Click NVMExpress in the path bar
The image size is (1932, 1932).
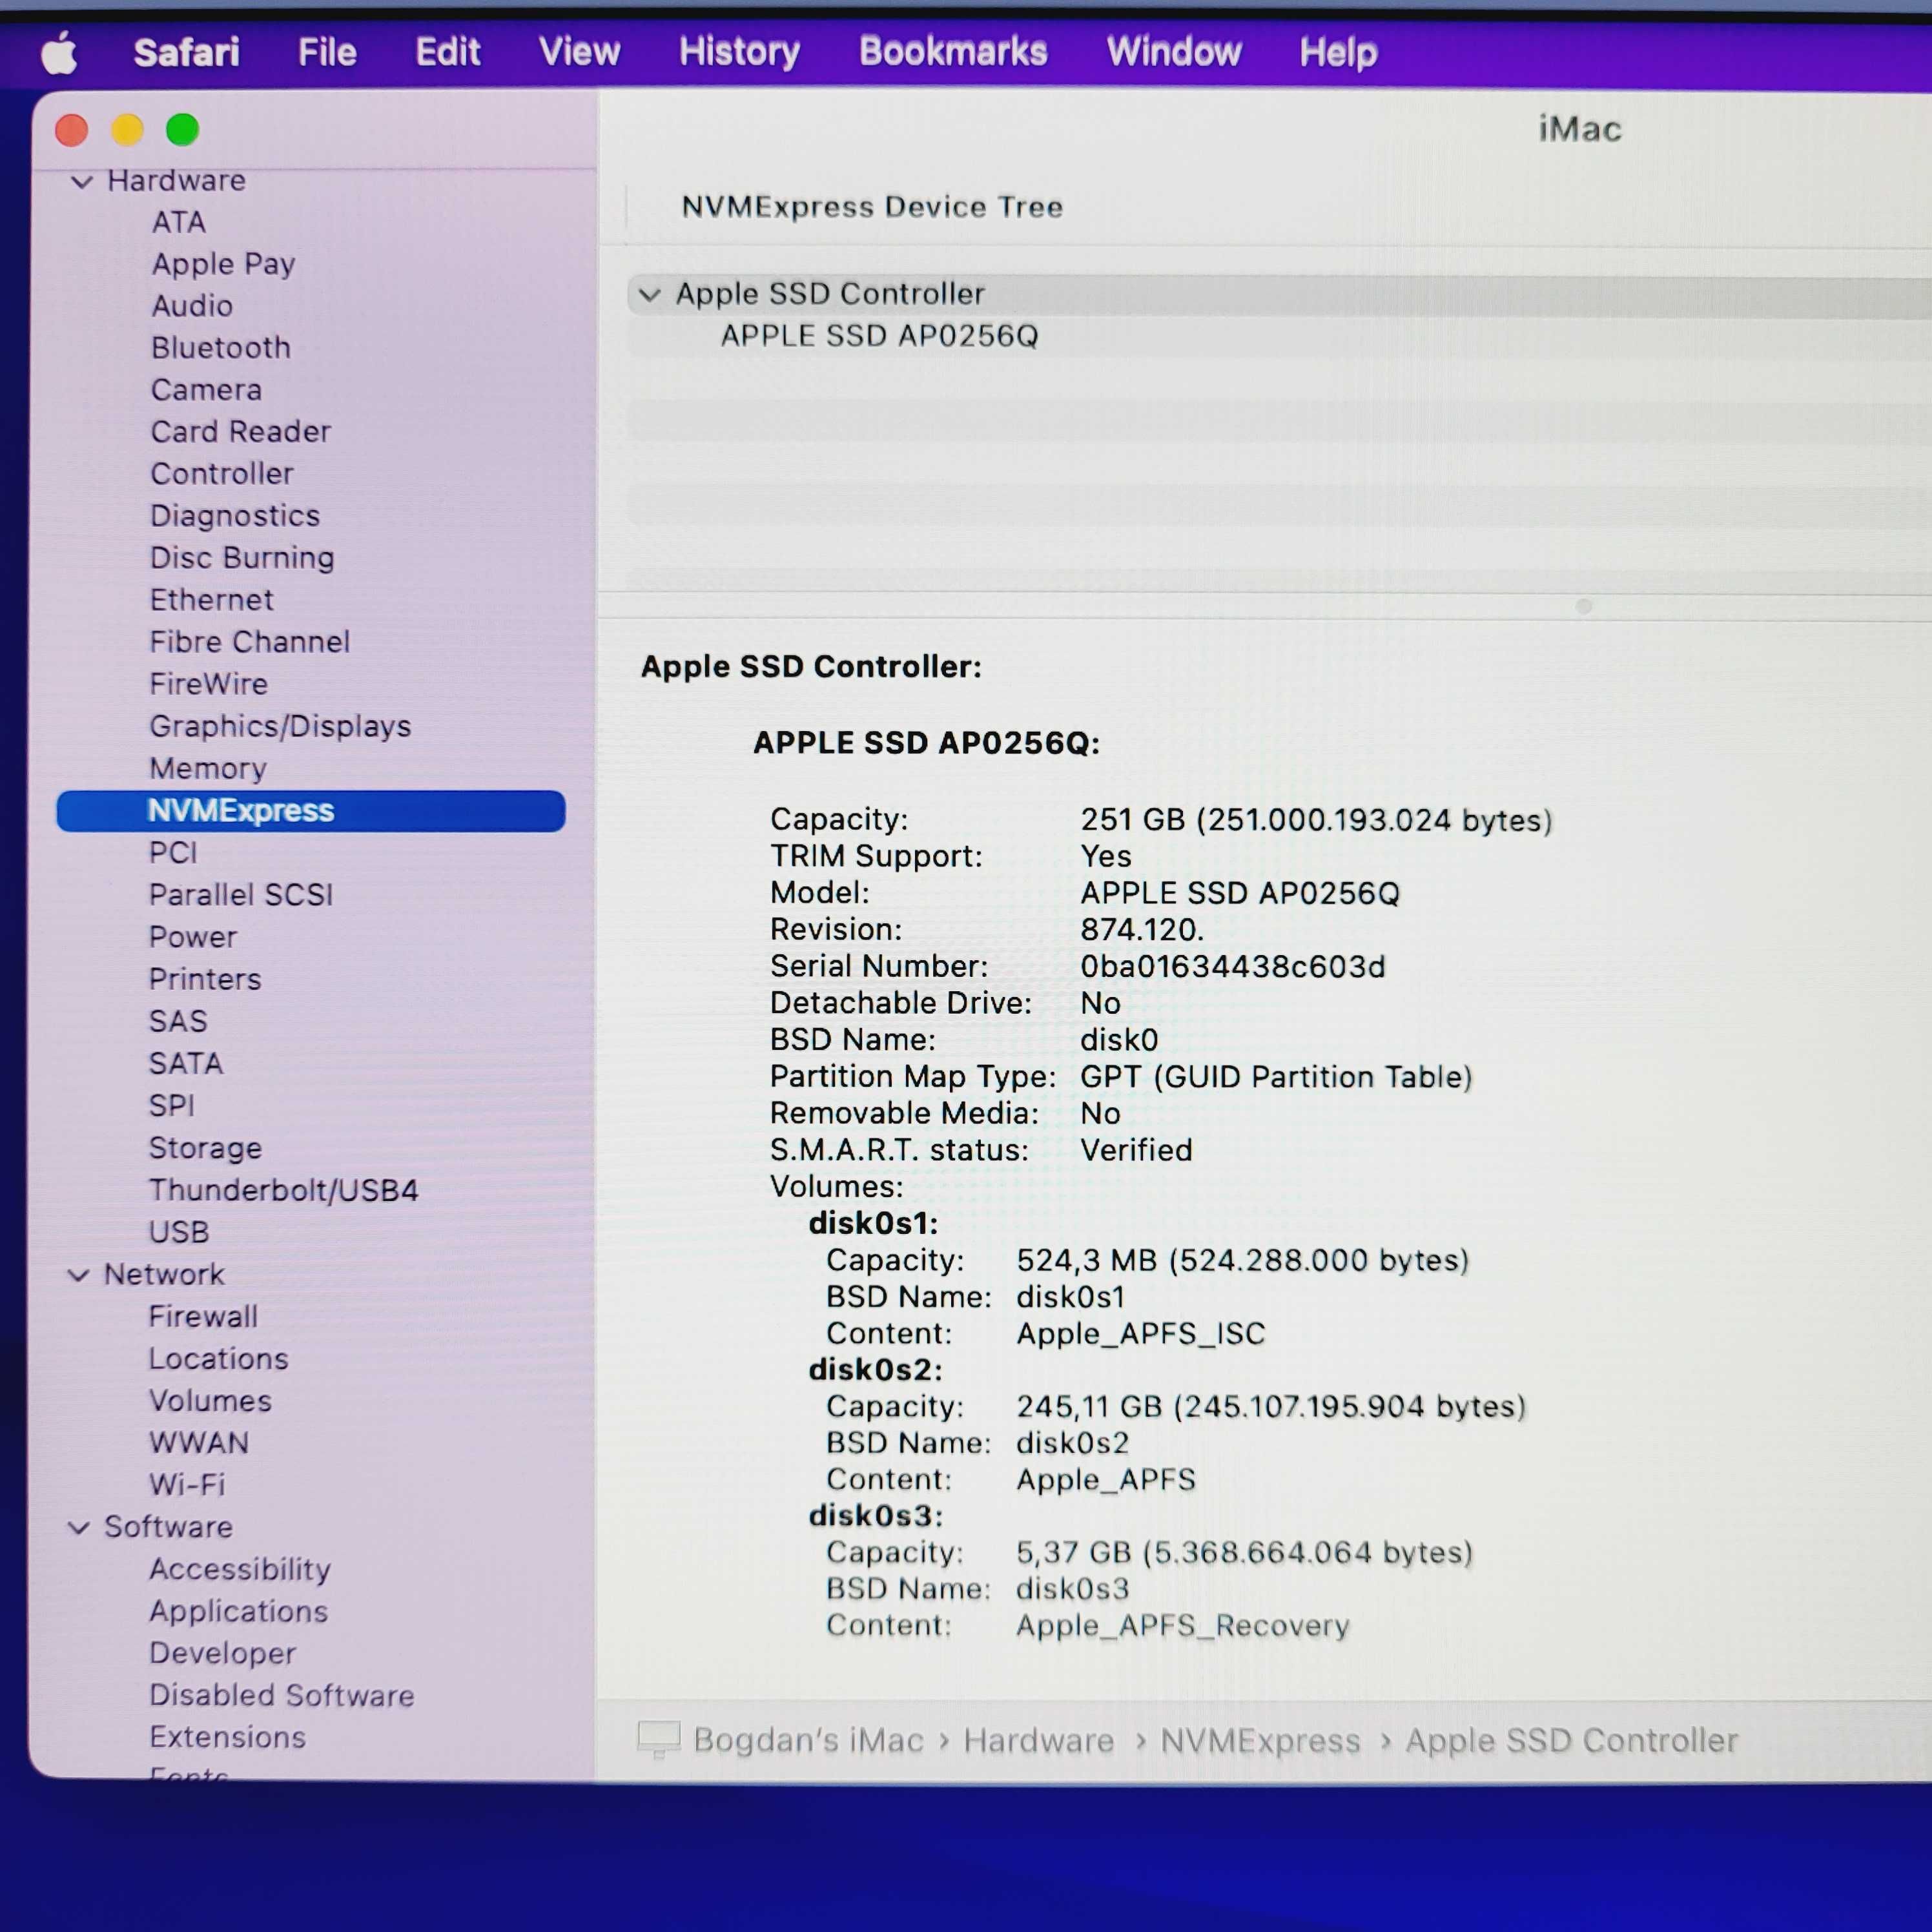click(x=1260, y=1741)
